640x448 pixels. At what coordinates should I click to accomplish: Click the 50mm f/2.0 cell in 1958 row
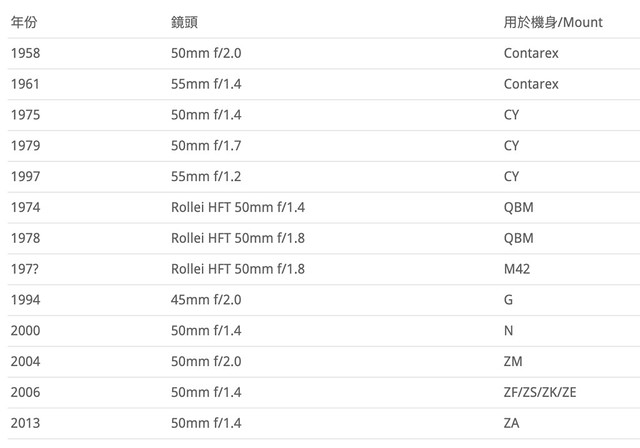(x=206, y=53)
